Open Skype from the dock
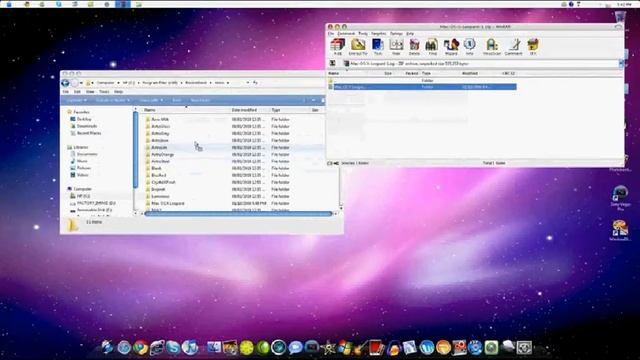Viewport: 640px width, 360px height. tap(173, 347)
